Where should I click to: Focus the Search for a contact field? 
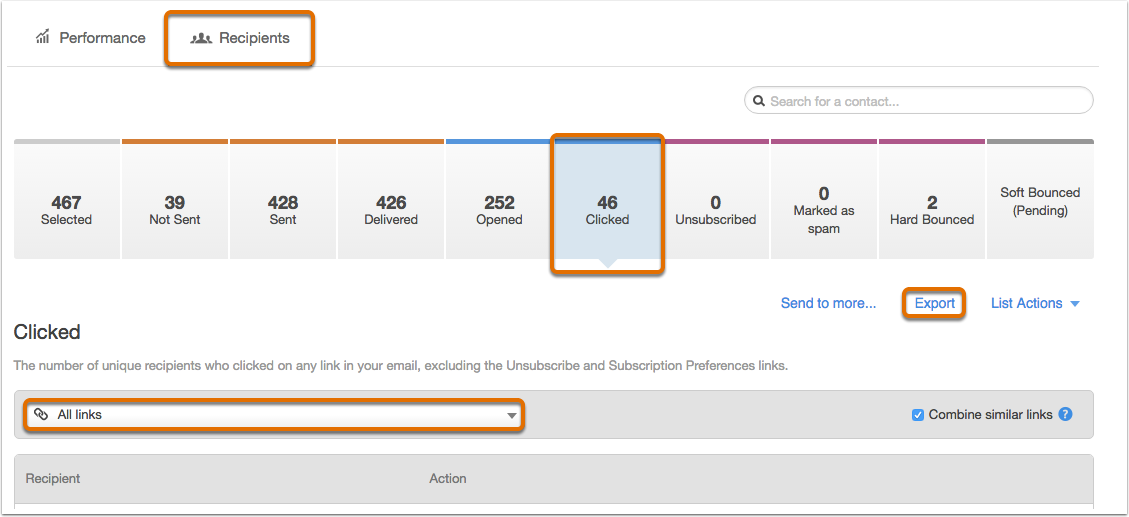point(919,101)
